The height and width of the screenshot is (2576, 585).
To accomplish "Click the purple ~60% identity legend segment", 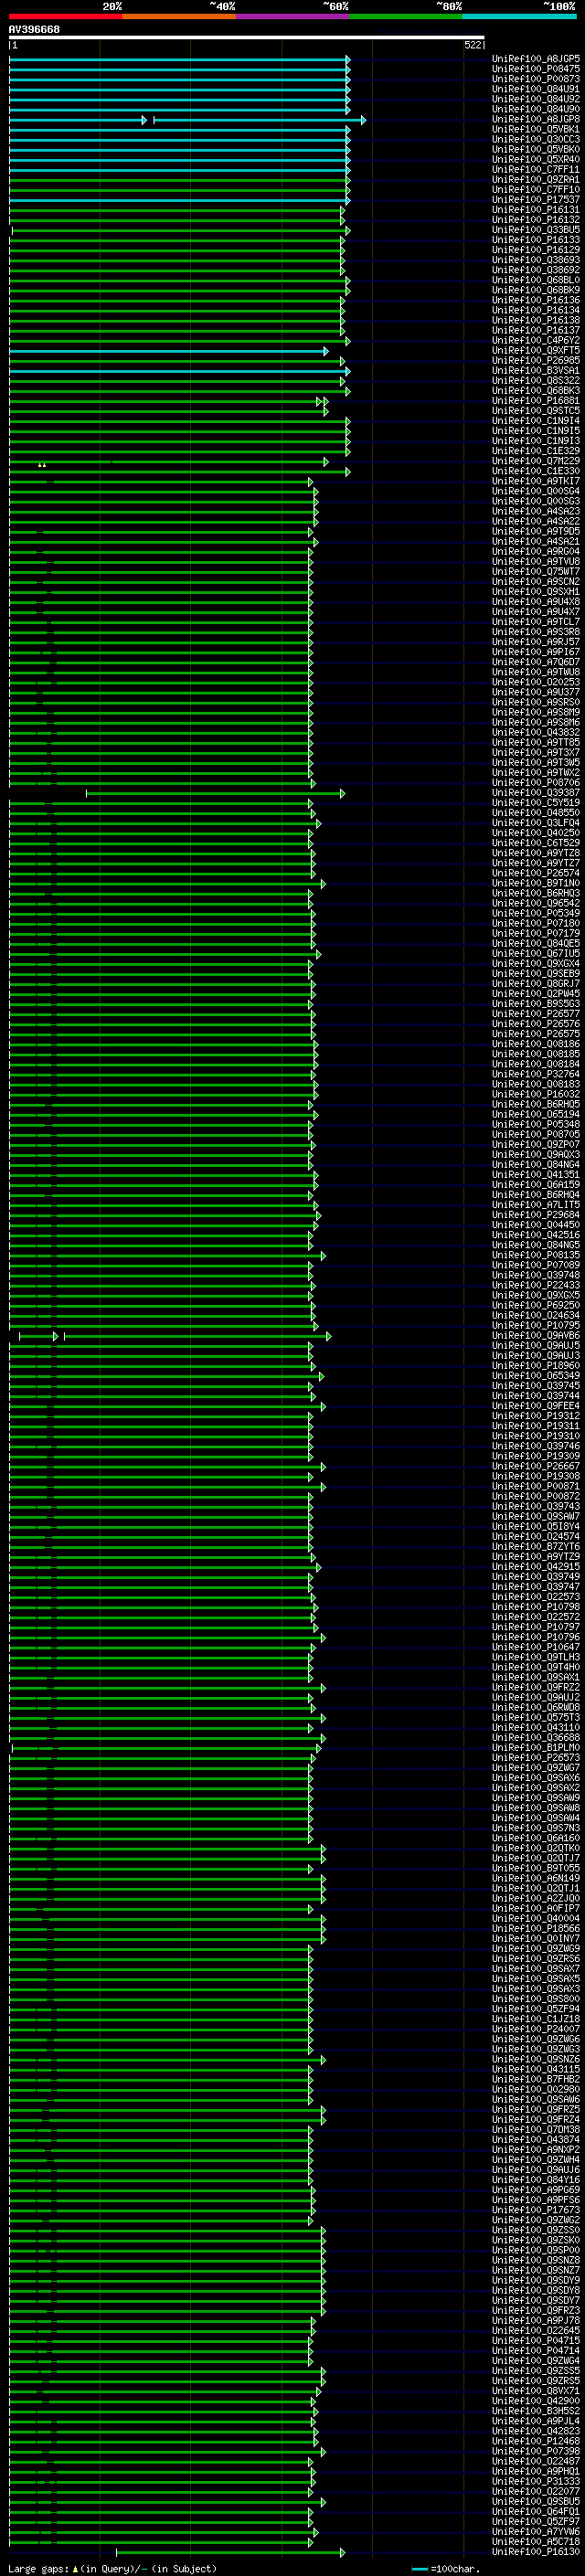I will coord(293,16).
